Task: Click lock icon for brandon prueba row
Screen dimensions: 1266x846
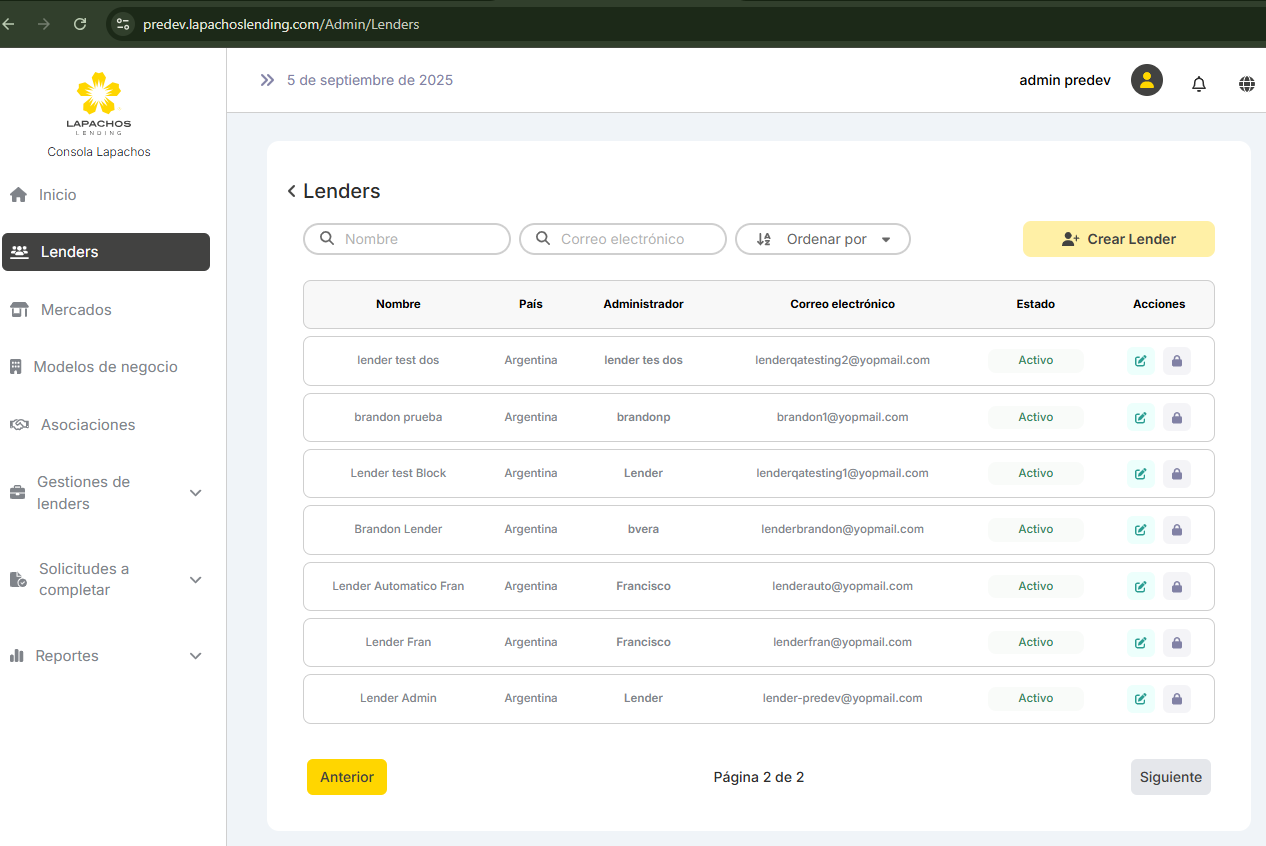Action: coord(1176,418)
